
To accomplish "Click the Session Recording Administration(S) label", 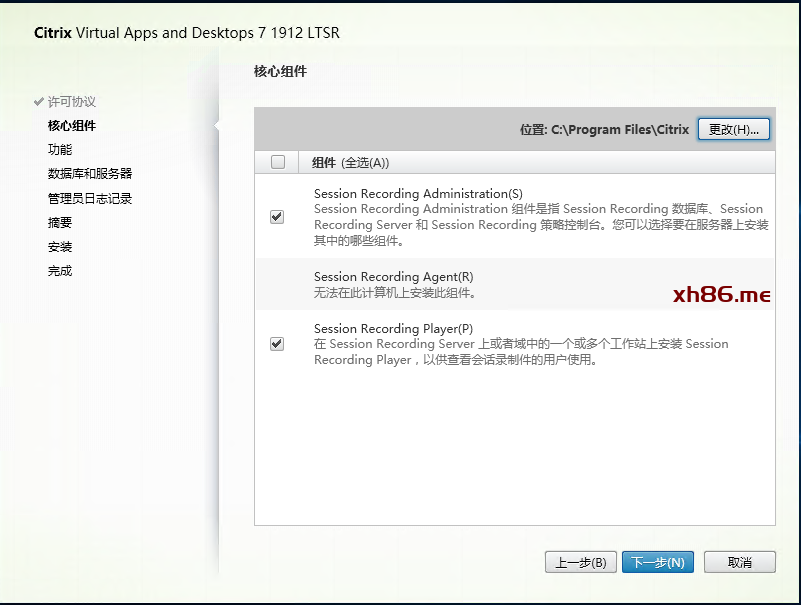I will tap(418, 193).
